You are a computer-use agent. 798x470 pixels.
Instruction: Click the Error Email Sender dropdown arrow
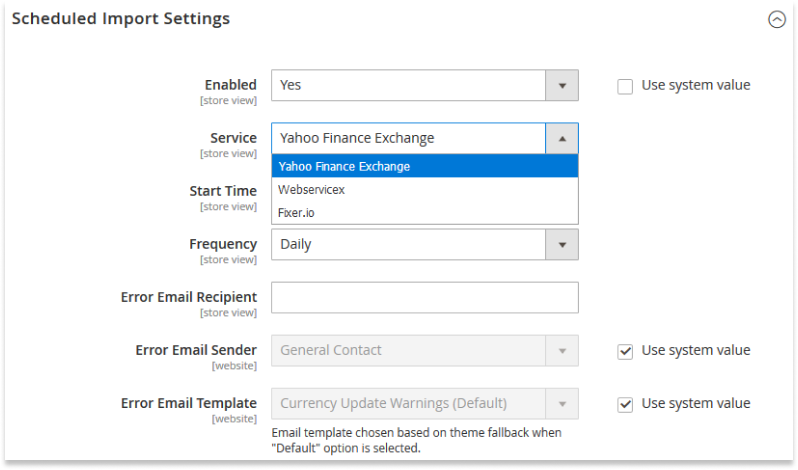point(562,350)
